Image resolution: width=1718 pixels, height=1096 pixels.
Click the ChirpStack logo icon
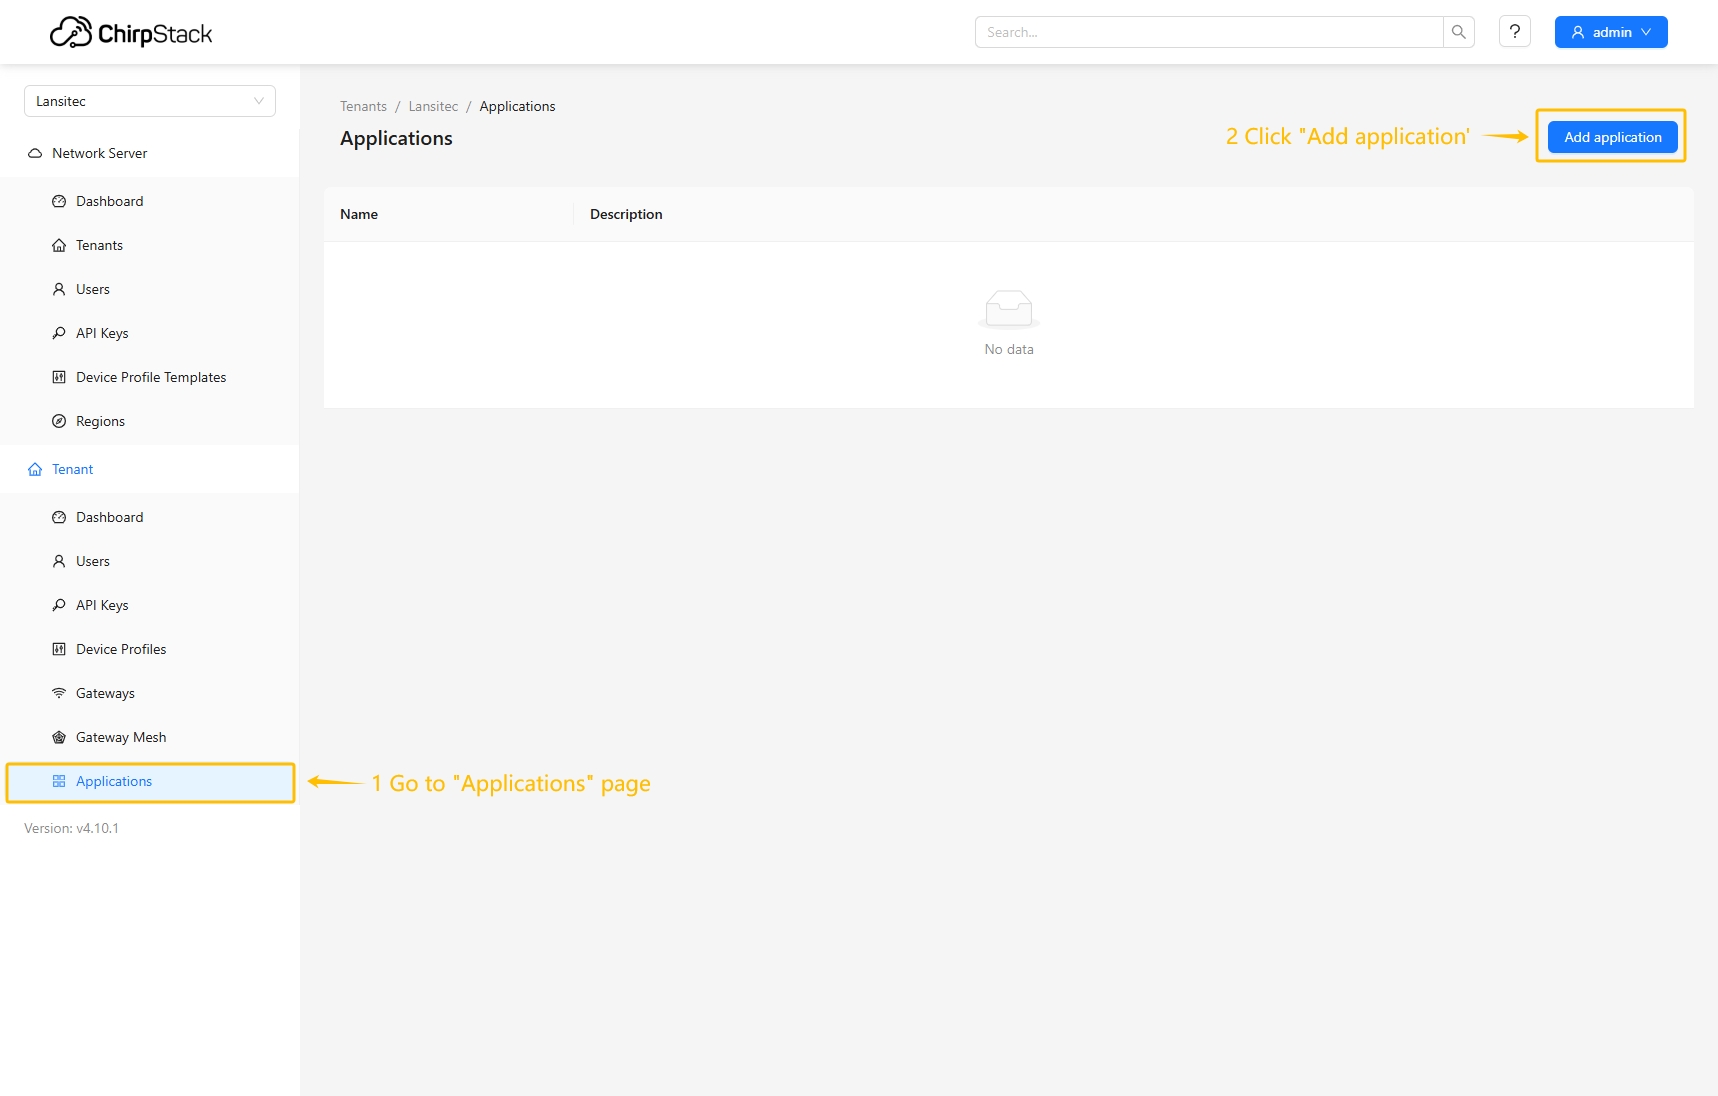point(70,33)
